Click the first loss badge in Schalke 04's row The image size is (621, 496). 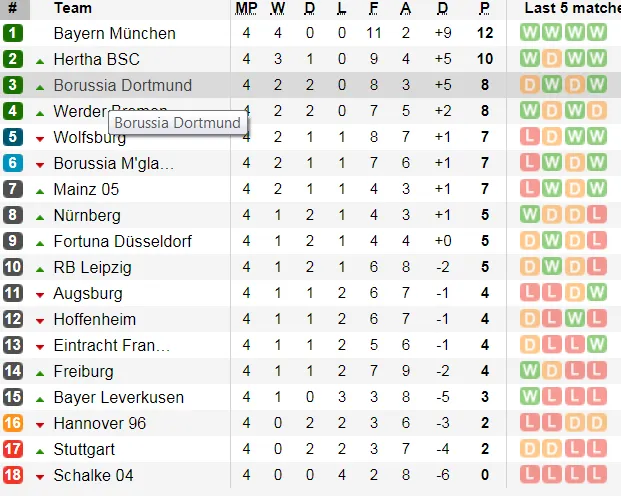coord(530,475)
